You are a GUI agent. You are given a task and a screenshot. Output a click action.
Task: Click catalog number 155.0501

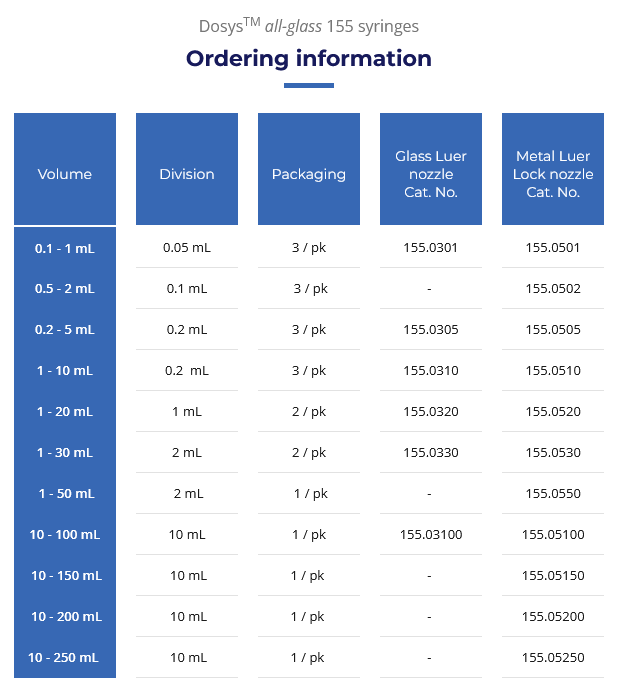[x=553, y=248]
